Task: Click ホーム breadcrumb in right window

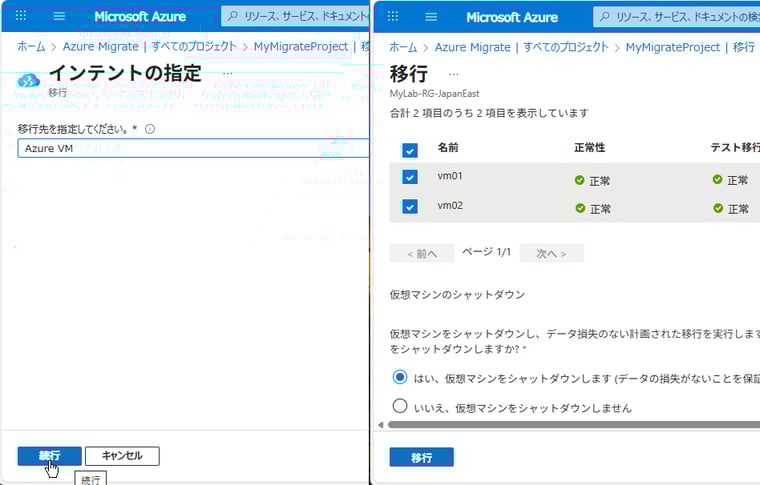Action: (403, 47)
